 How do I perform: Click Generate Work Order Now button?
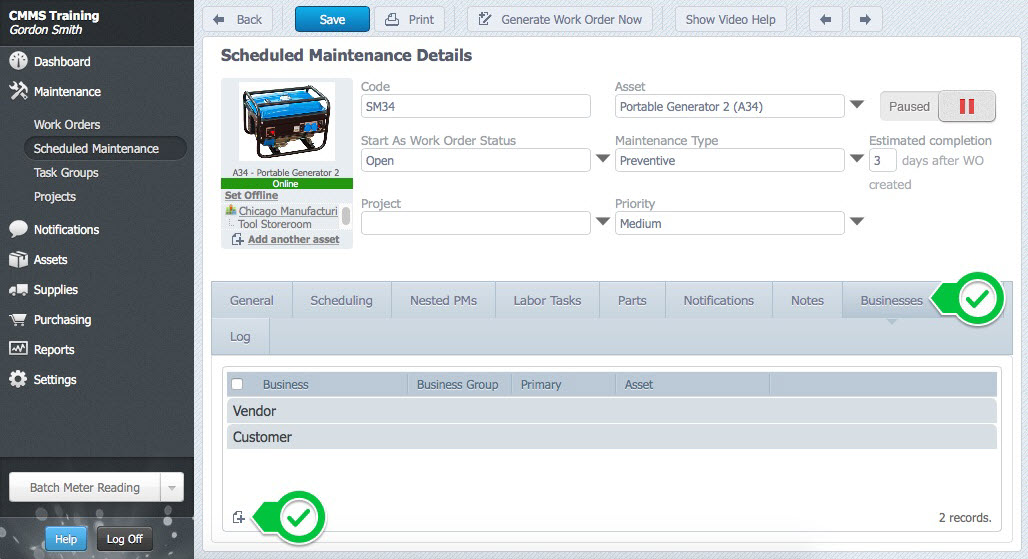click(560, 20)
